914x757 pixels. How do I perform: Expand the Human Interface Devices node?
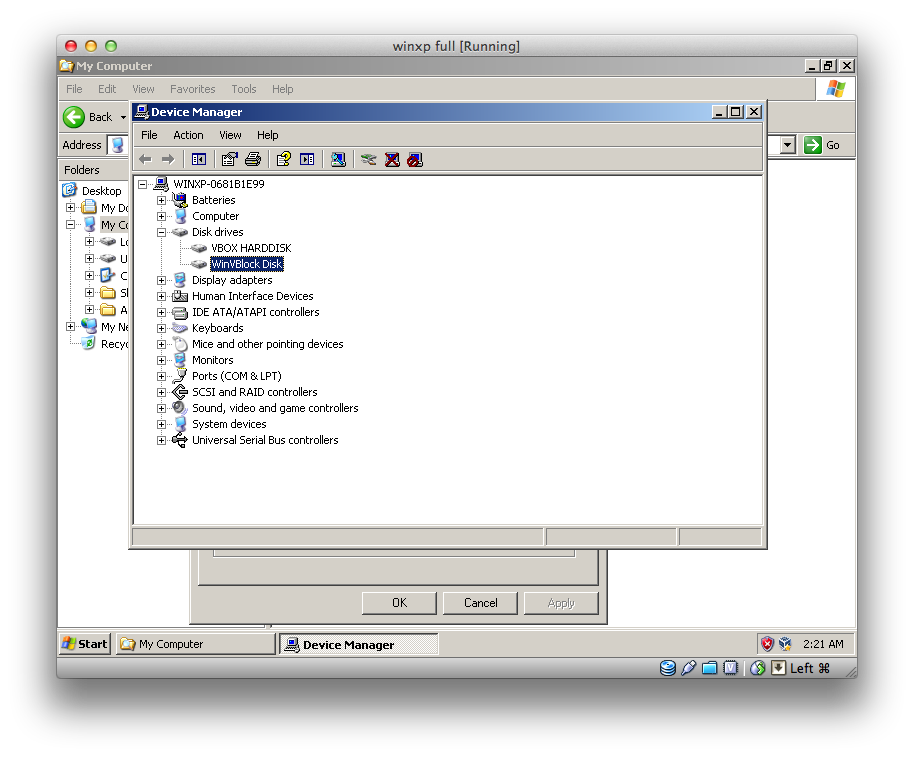coord(161,296)
